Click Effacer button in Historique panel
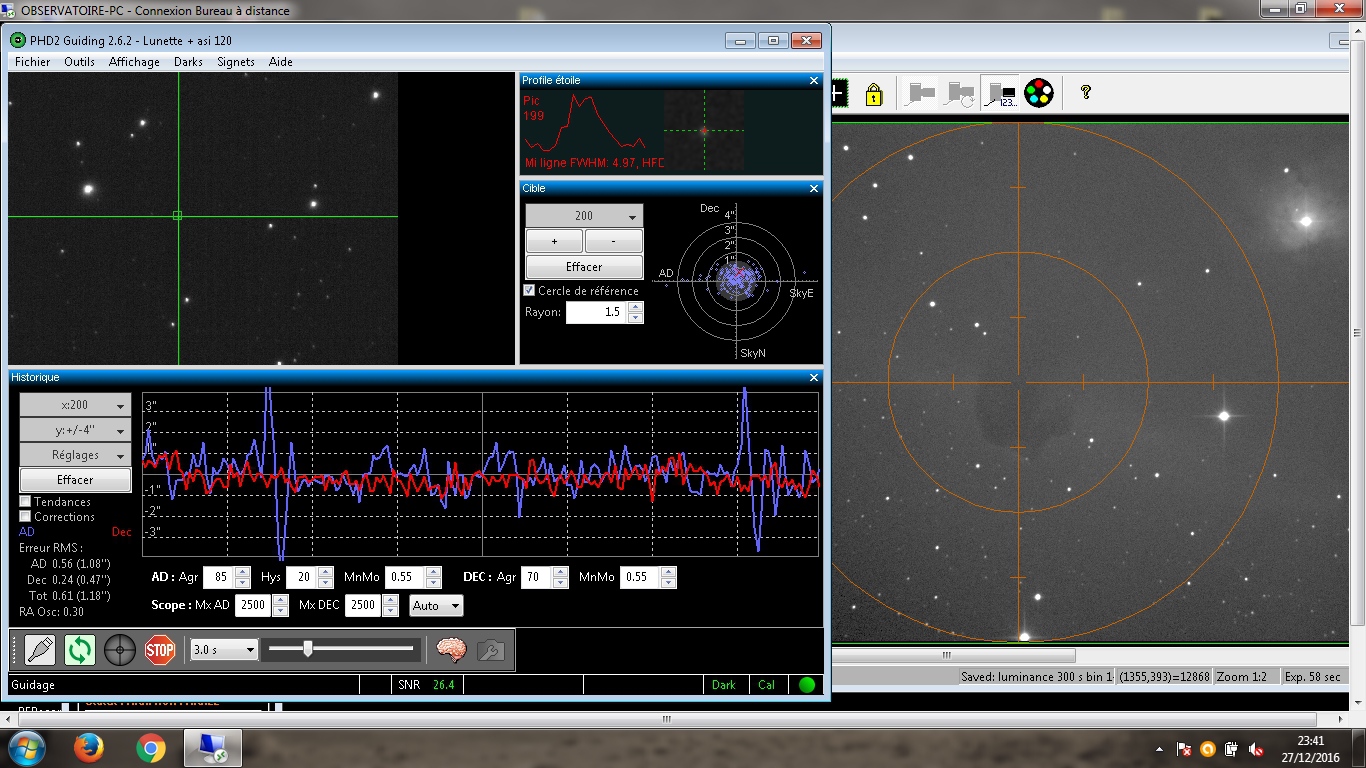The width and height of the screenshot is (1366, 768). 75,480
